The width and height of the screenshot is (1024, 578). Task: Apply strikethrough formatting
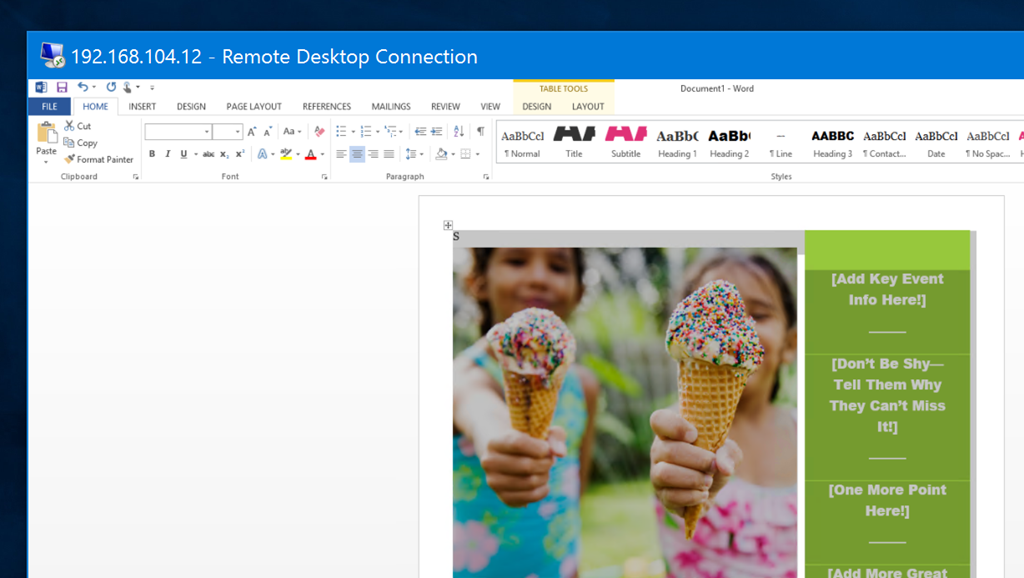pyautogui.click(x=208, y=154)
